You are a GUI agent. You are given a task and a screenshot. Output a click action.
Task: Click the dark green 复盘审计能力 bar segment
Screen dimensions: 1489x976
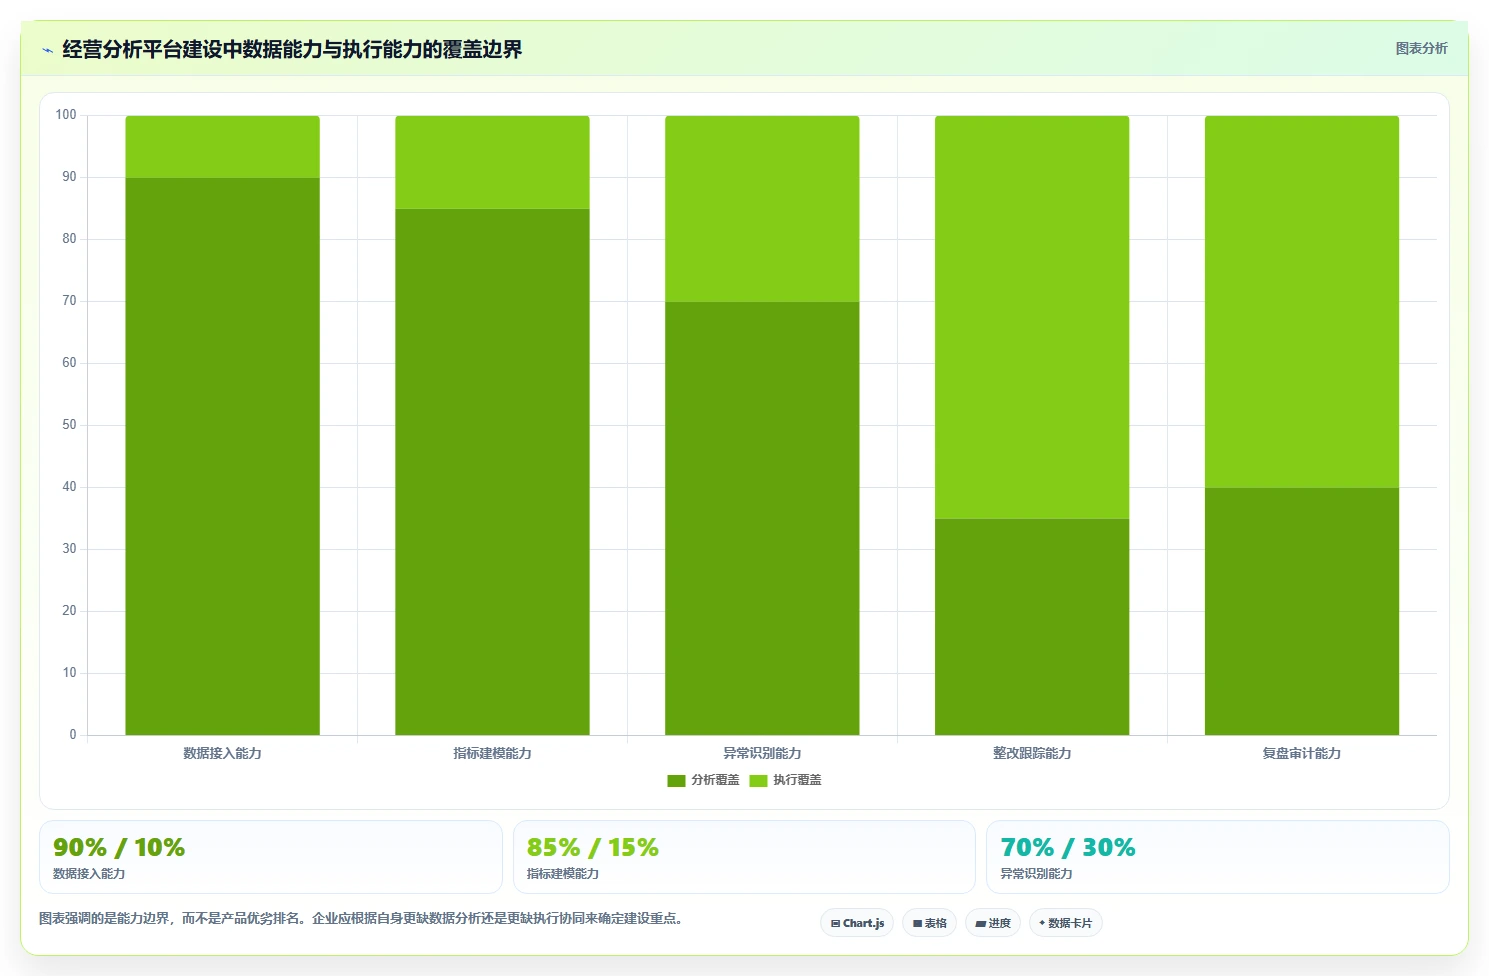pos(1302,611)
